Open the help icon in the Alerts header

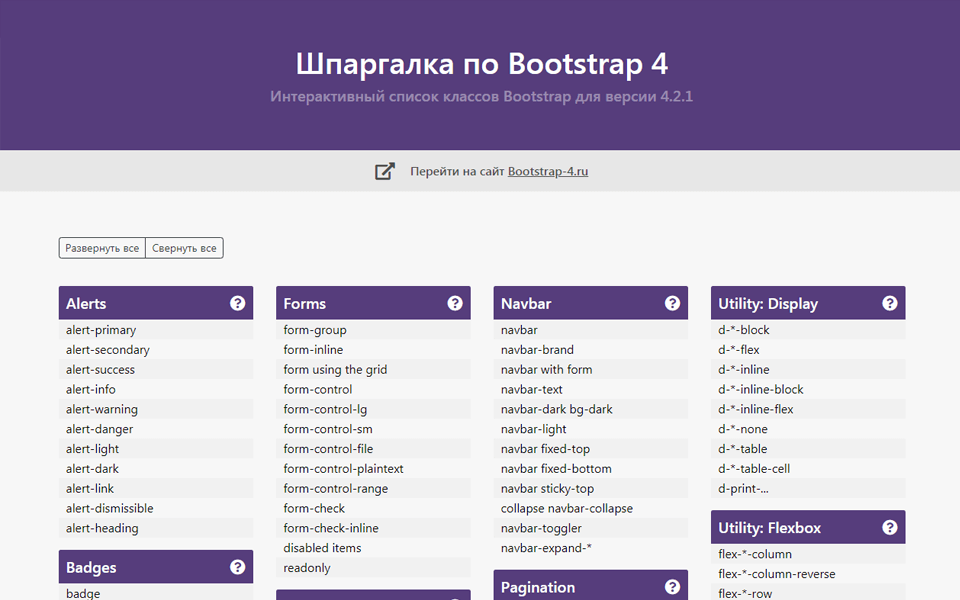point(238,303)
